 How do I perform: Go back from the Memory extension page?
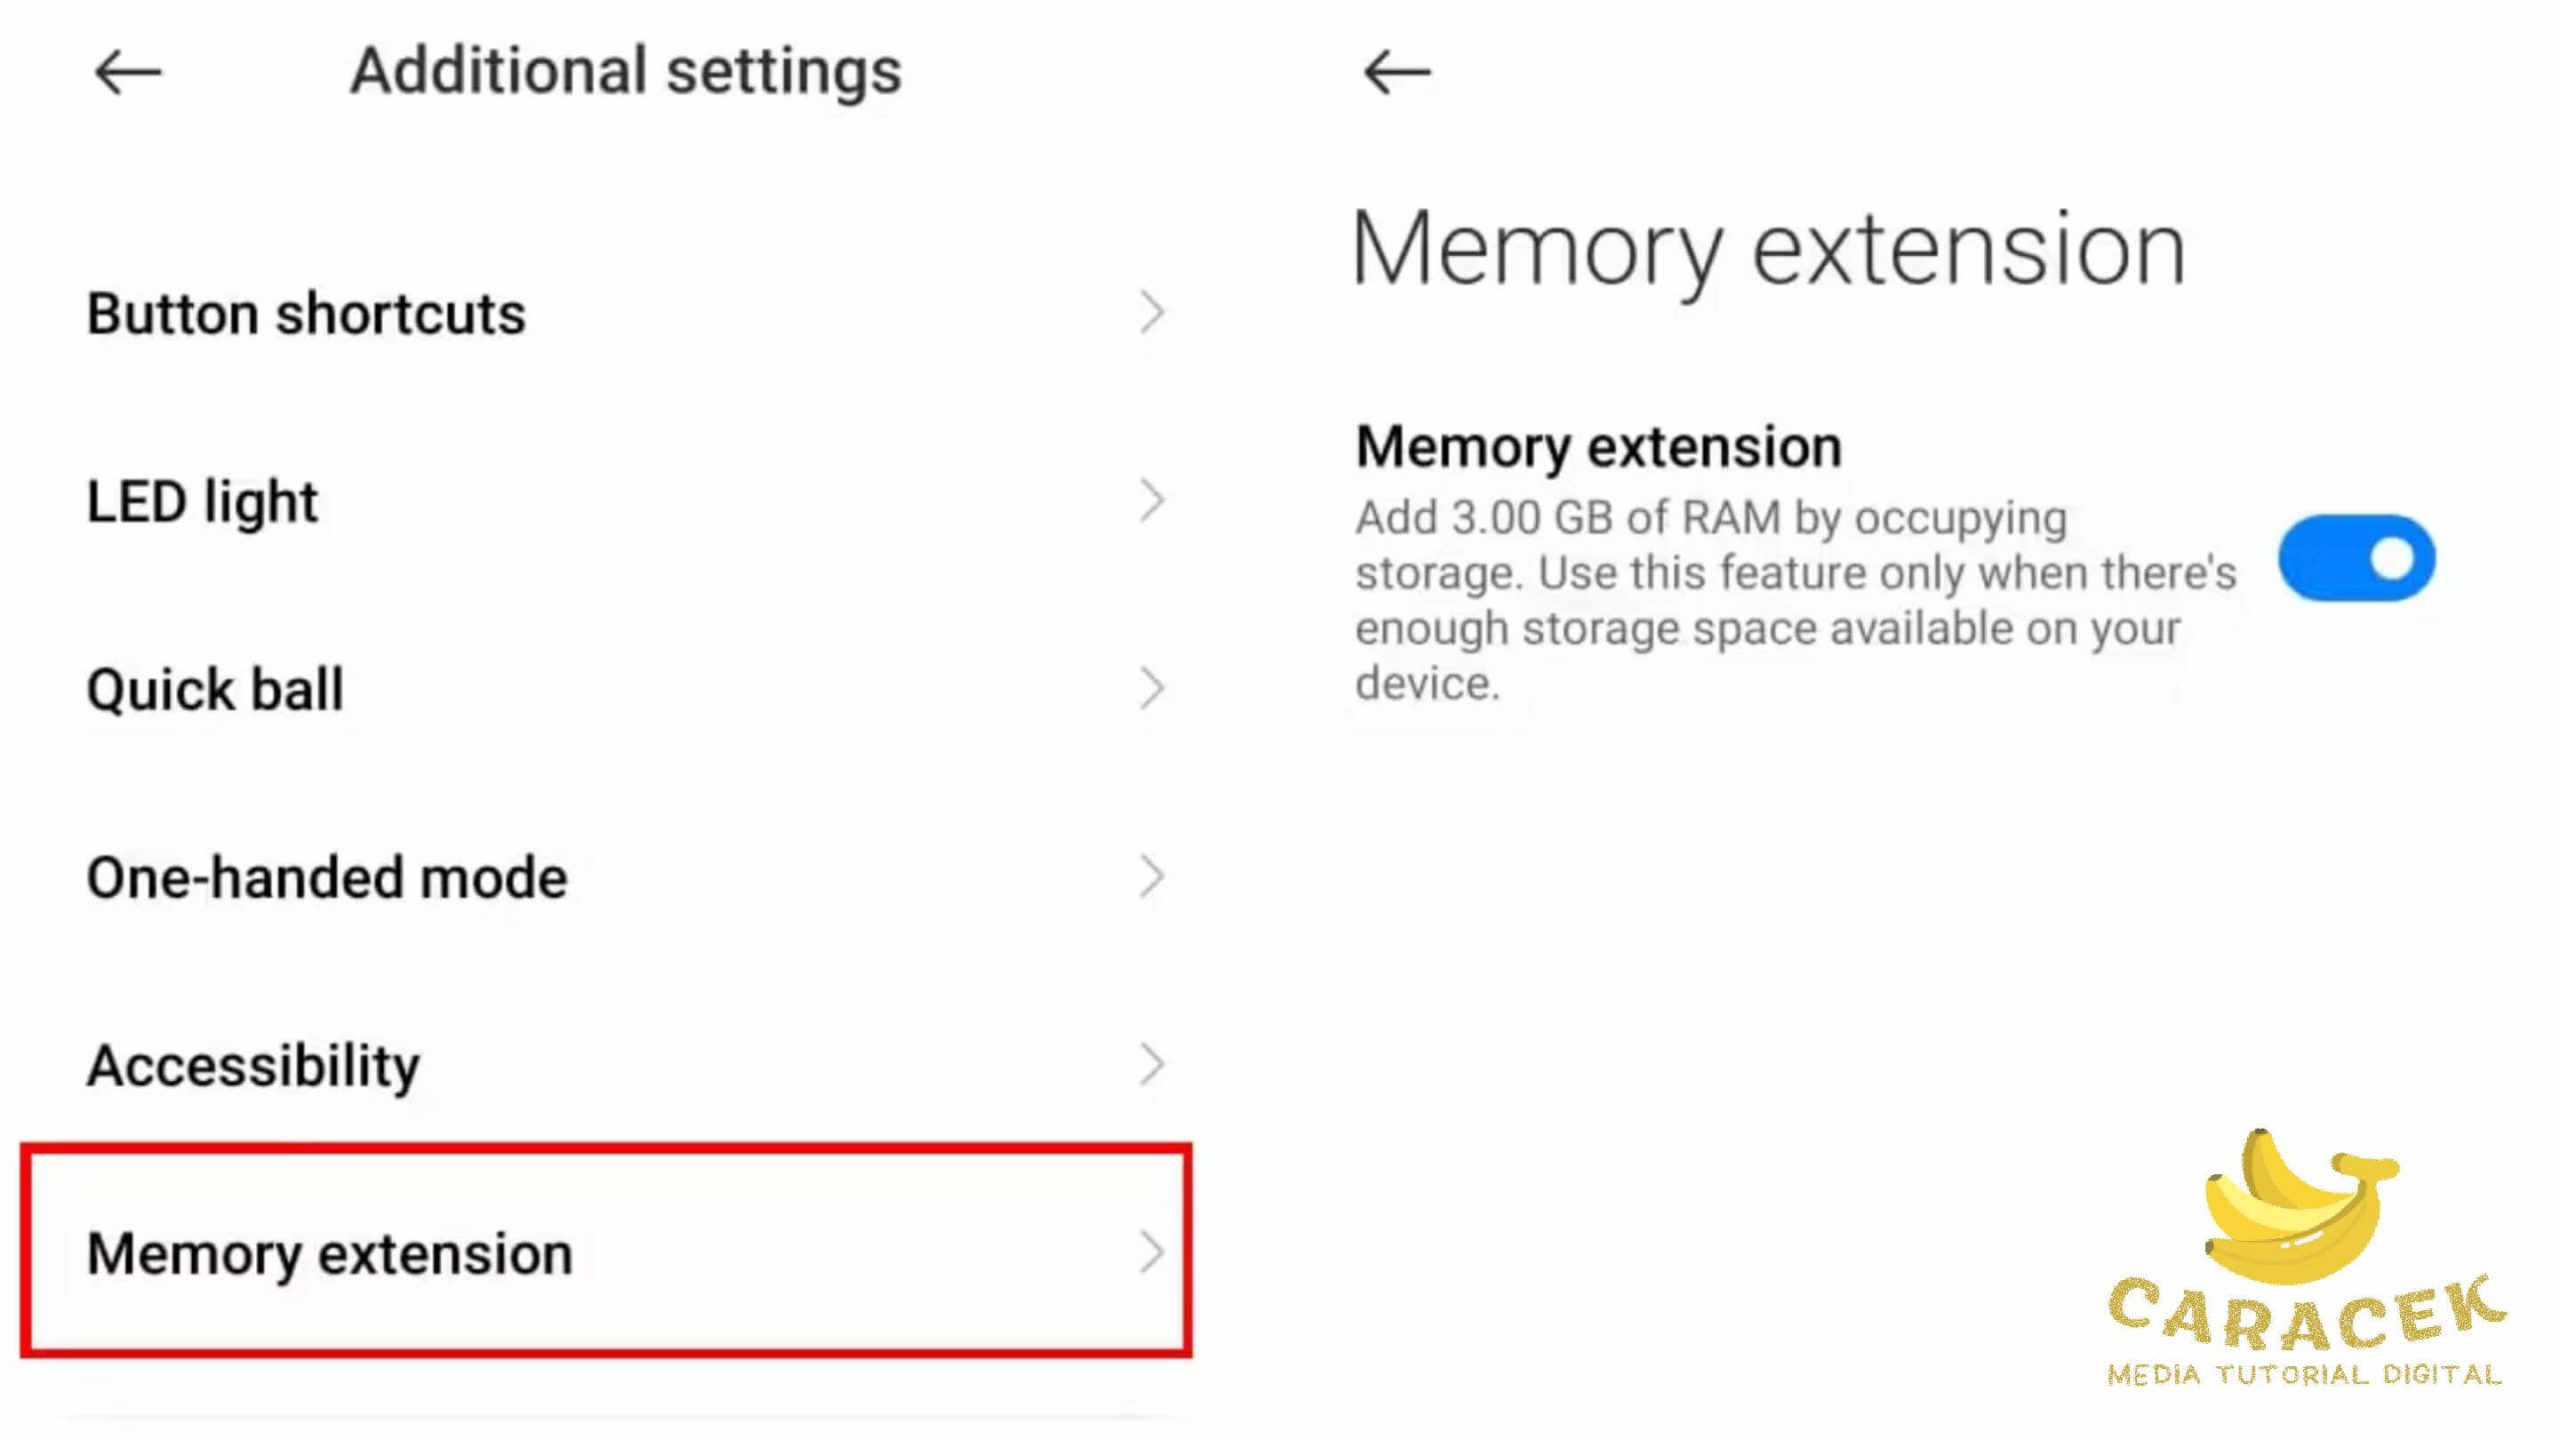pos(1397,73)
